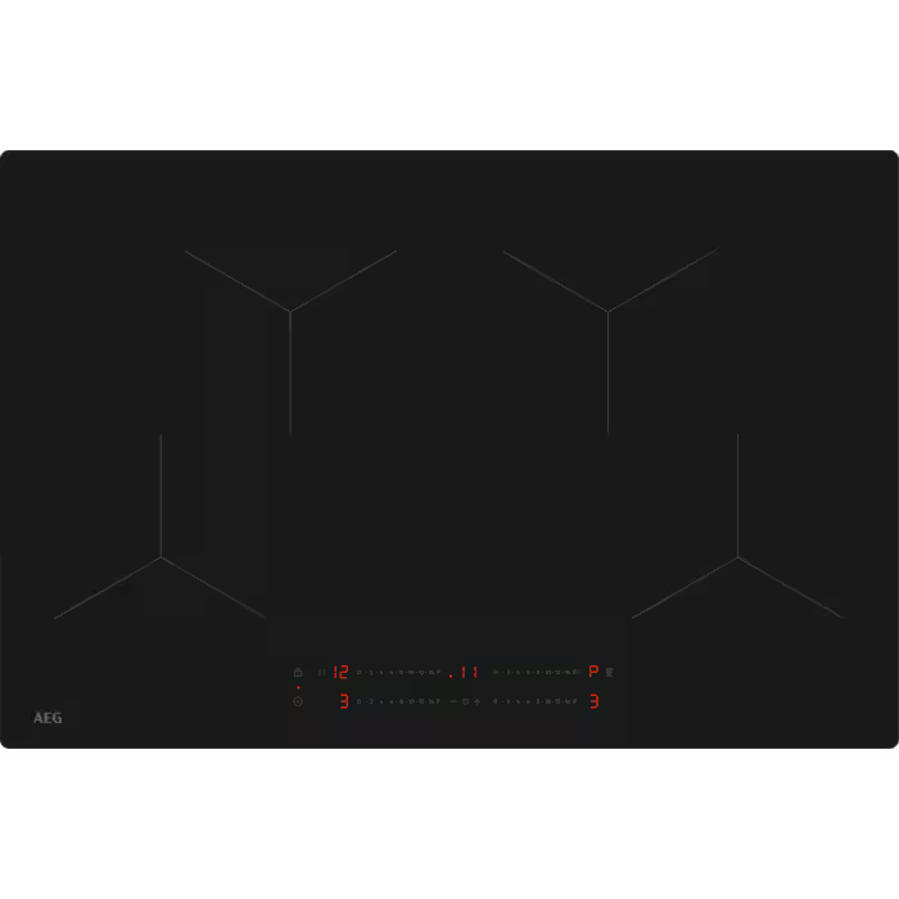Tap the top-right heat level slider
The height and width of the screenshot is (899, 899).
click(536, 672)
